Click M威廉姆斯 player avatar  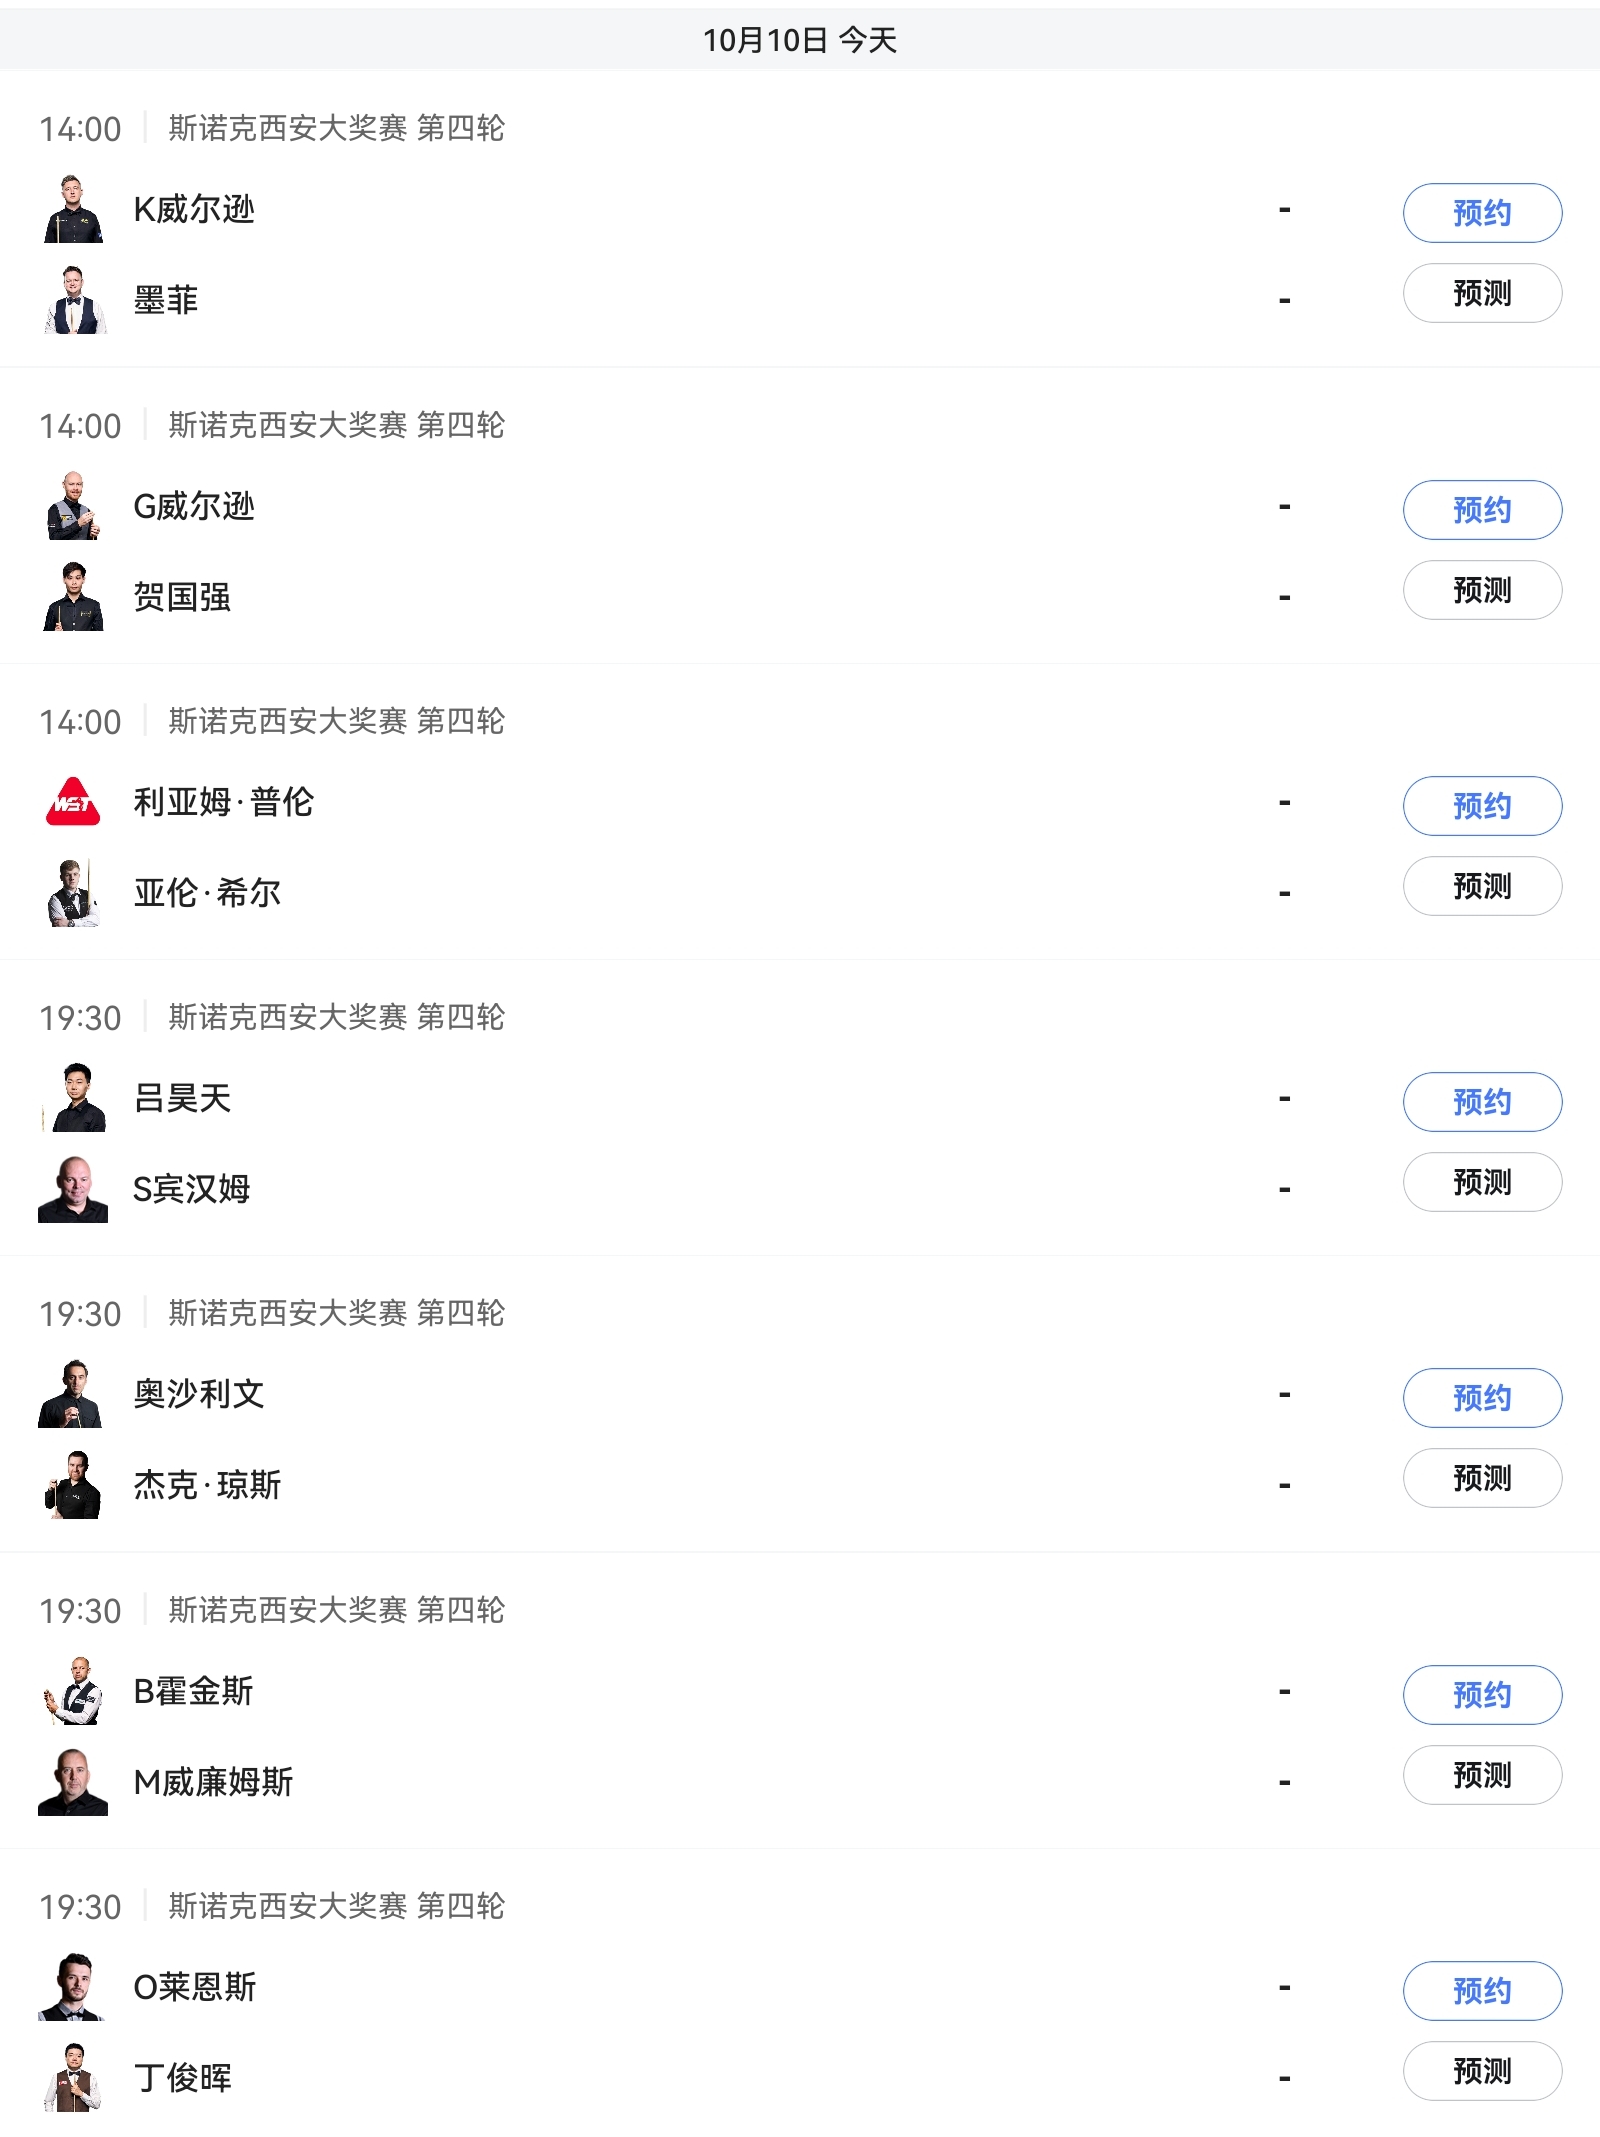click(x=73, y=1782)
